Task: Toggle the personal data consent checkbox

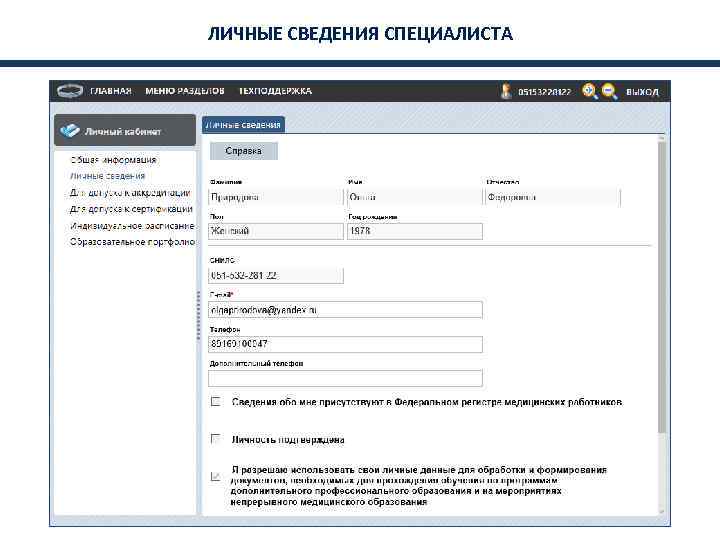Action: 215,476
